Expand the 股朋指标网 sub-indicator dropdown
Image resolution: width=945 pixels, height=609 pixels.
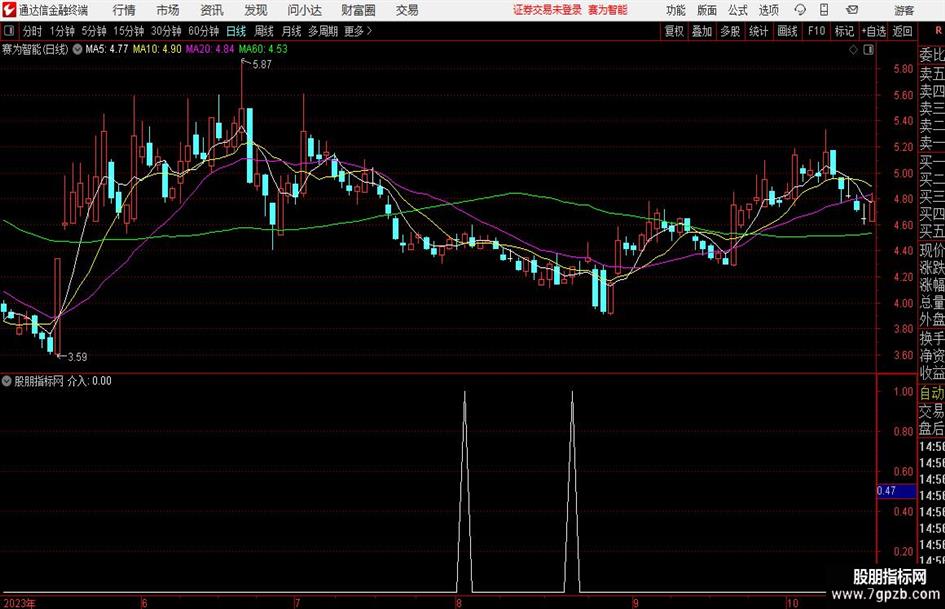tap(7, 381)
